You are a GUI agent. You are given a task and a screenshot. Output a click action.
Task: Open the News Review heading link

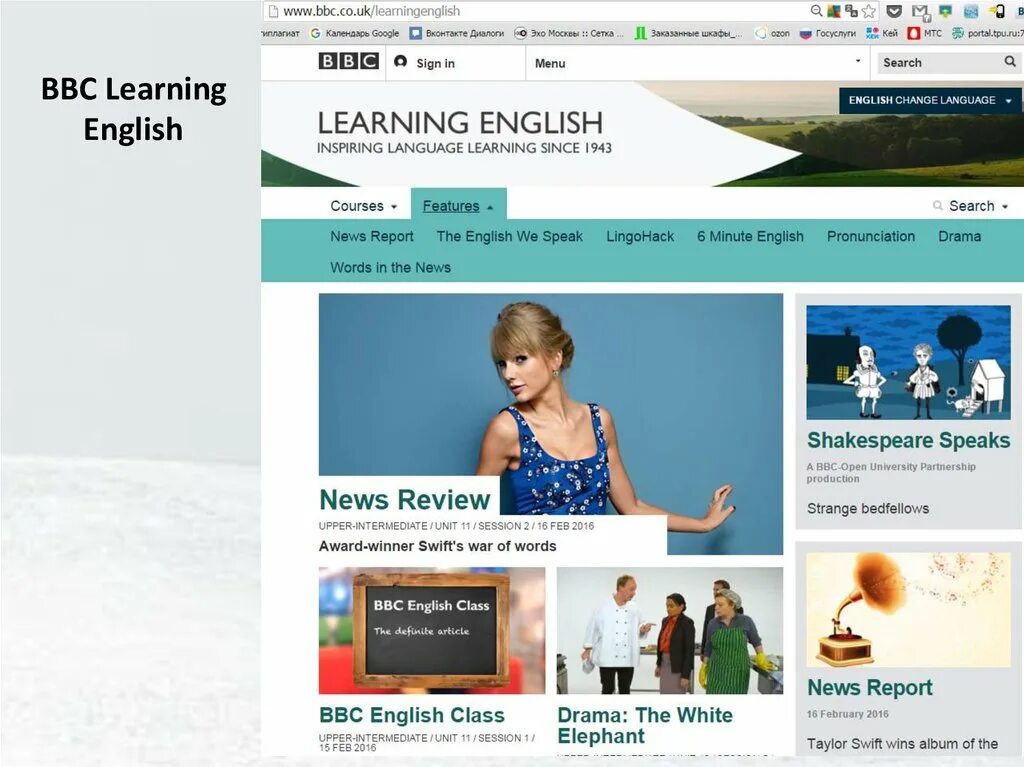[405, 500]
